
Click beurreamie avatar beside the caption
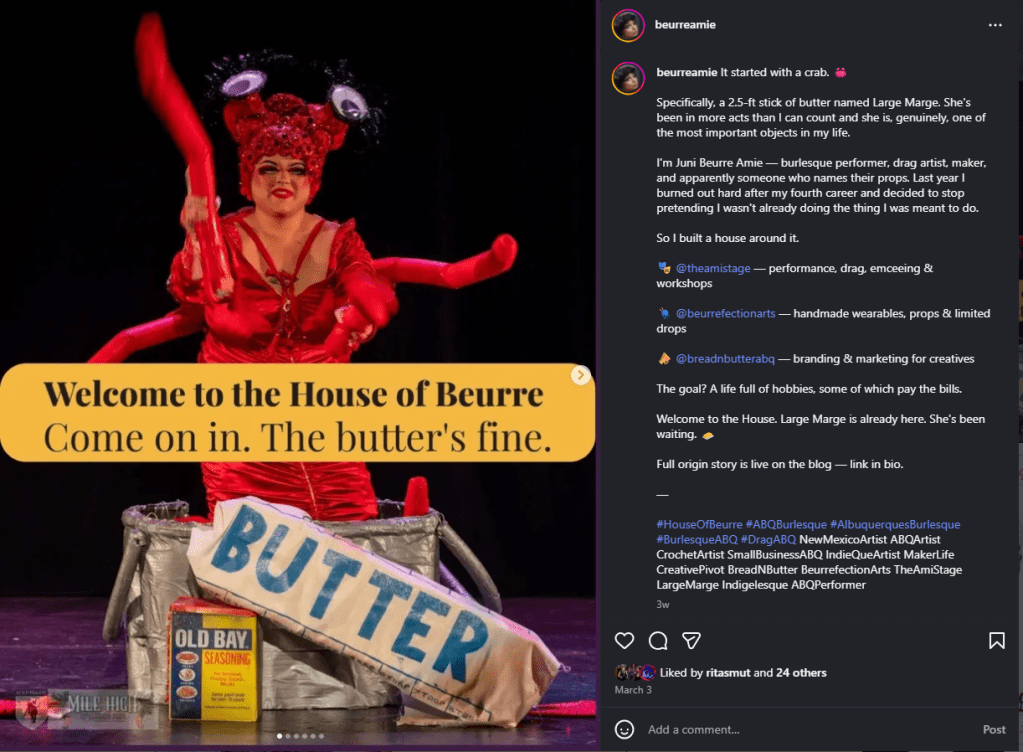628,78
